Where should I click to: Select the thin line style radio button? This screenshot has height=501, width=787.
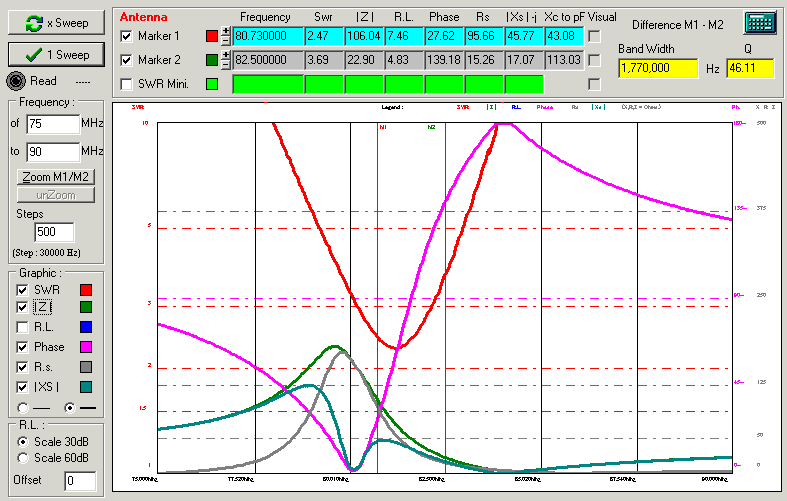[24, 407]
